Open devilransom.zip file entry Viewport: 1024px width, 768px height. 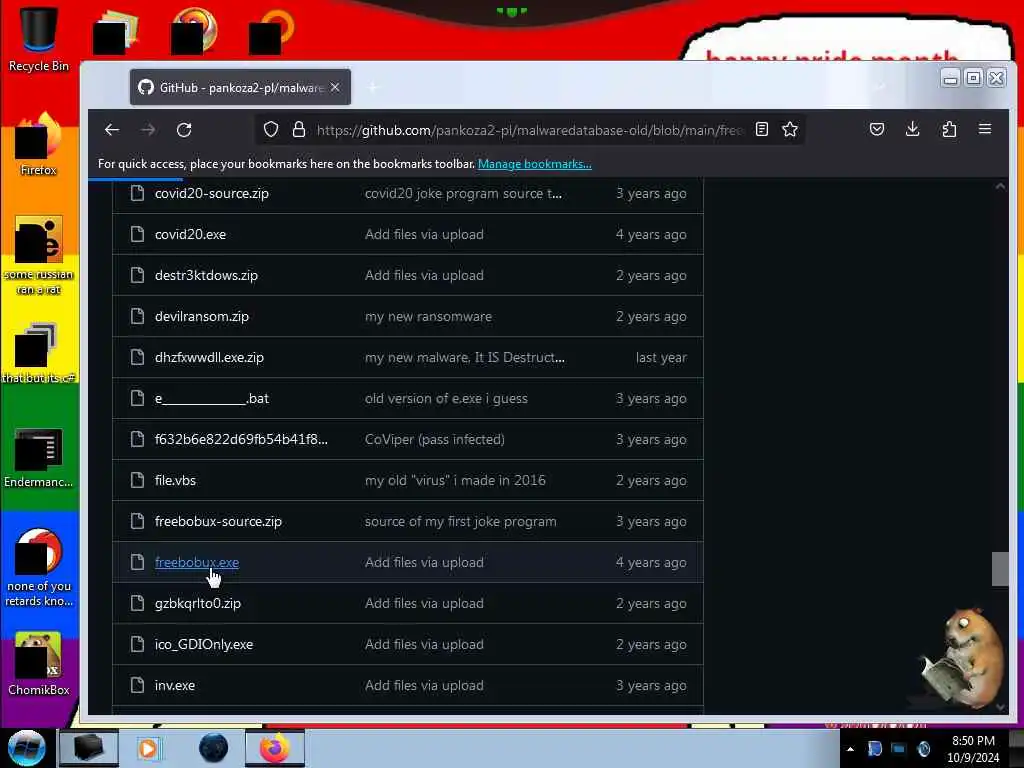[x=202, y=317]
